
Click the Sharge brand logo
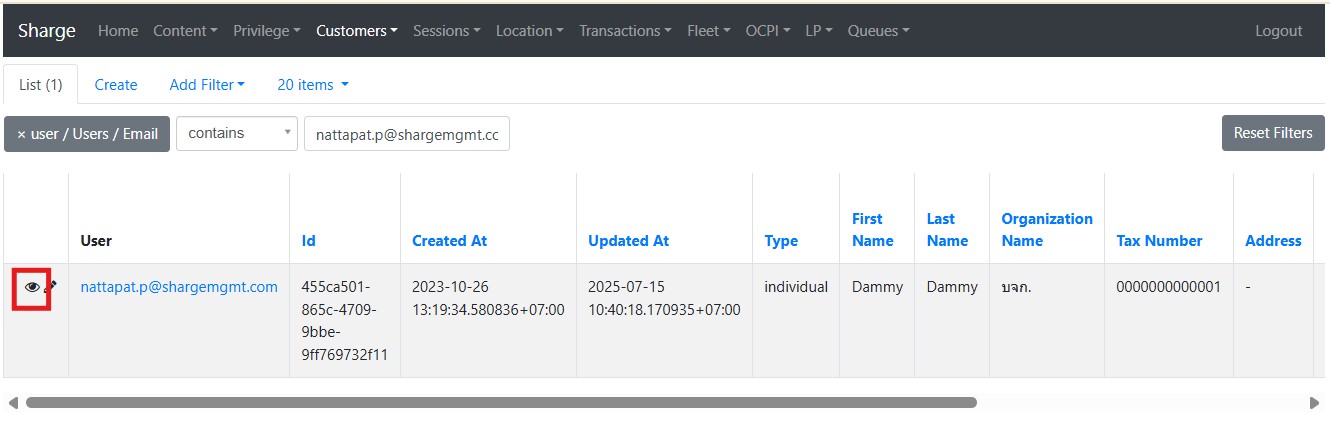pos(47,31)
